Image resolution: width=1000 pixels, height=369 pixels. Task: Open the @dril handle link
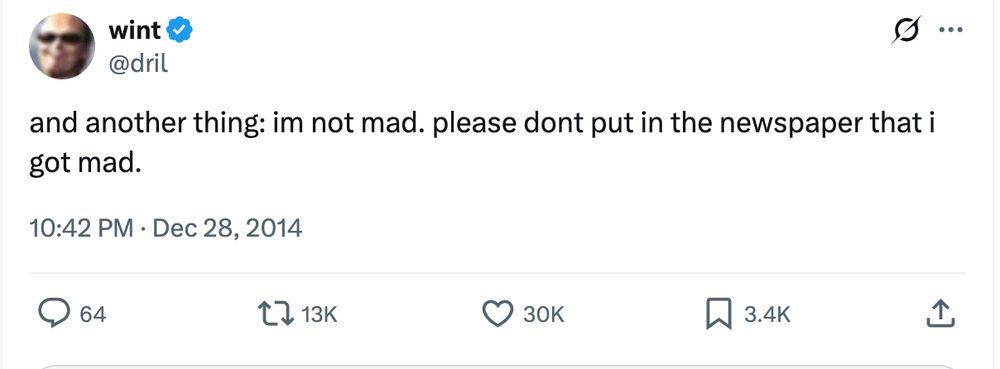point(138,63)
